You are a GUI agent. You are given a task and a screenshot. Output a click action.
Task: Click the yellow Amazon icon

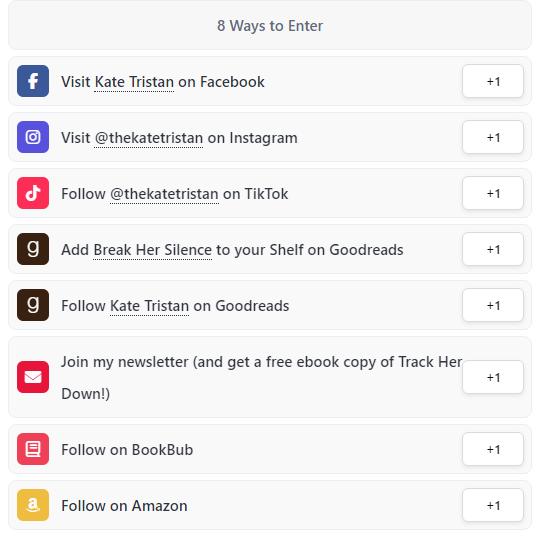click(x=33, y=505)
